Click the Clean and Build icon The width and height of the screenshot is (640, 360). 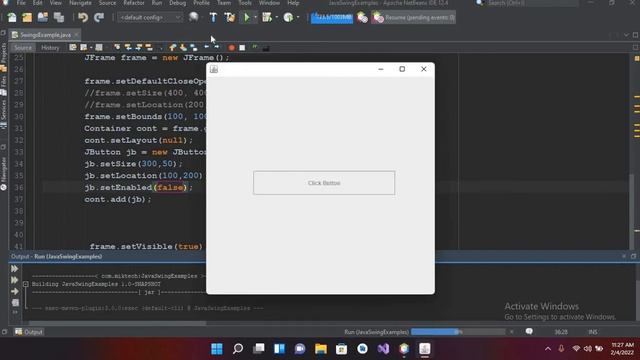(x=230, y=17)
